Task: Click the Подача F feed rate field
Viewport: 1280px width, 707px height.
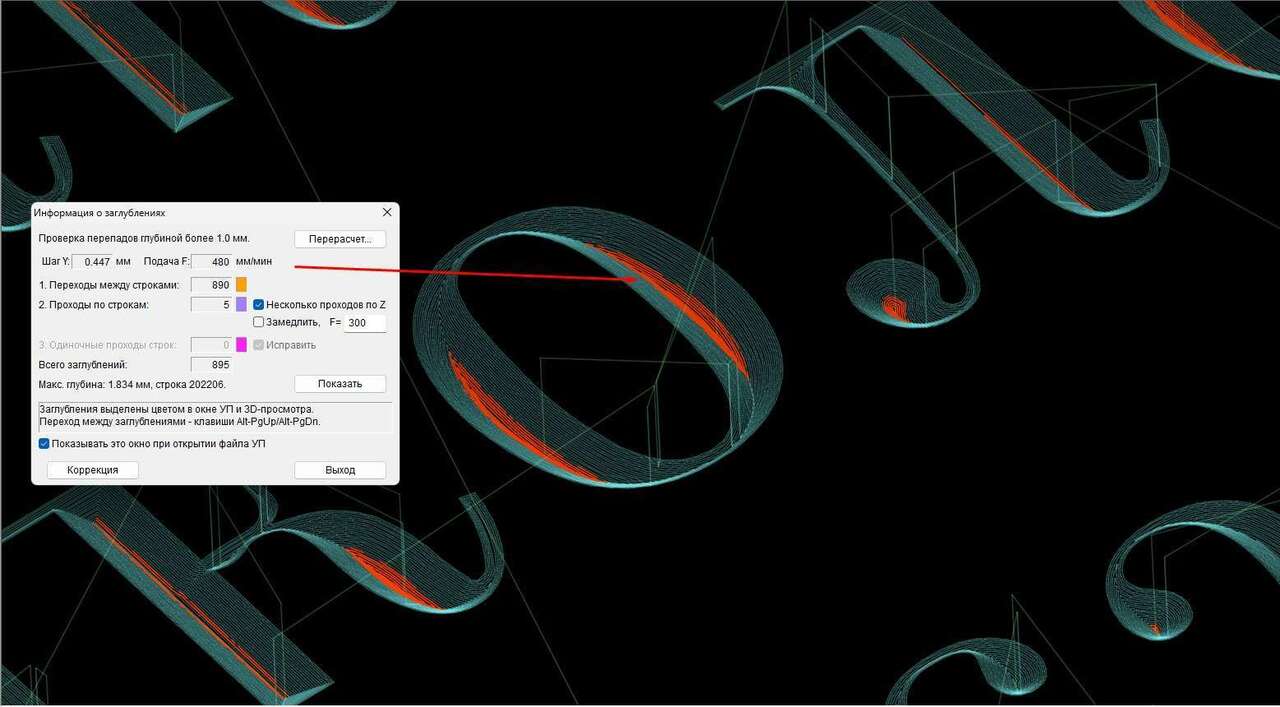Action: 211,262
